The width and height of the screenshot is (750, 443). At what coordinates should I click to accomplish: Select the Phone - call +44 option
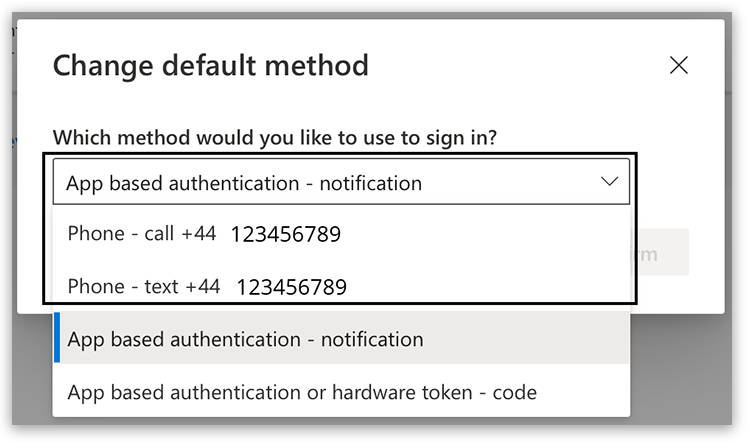click(x=205, y=235)
